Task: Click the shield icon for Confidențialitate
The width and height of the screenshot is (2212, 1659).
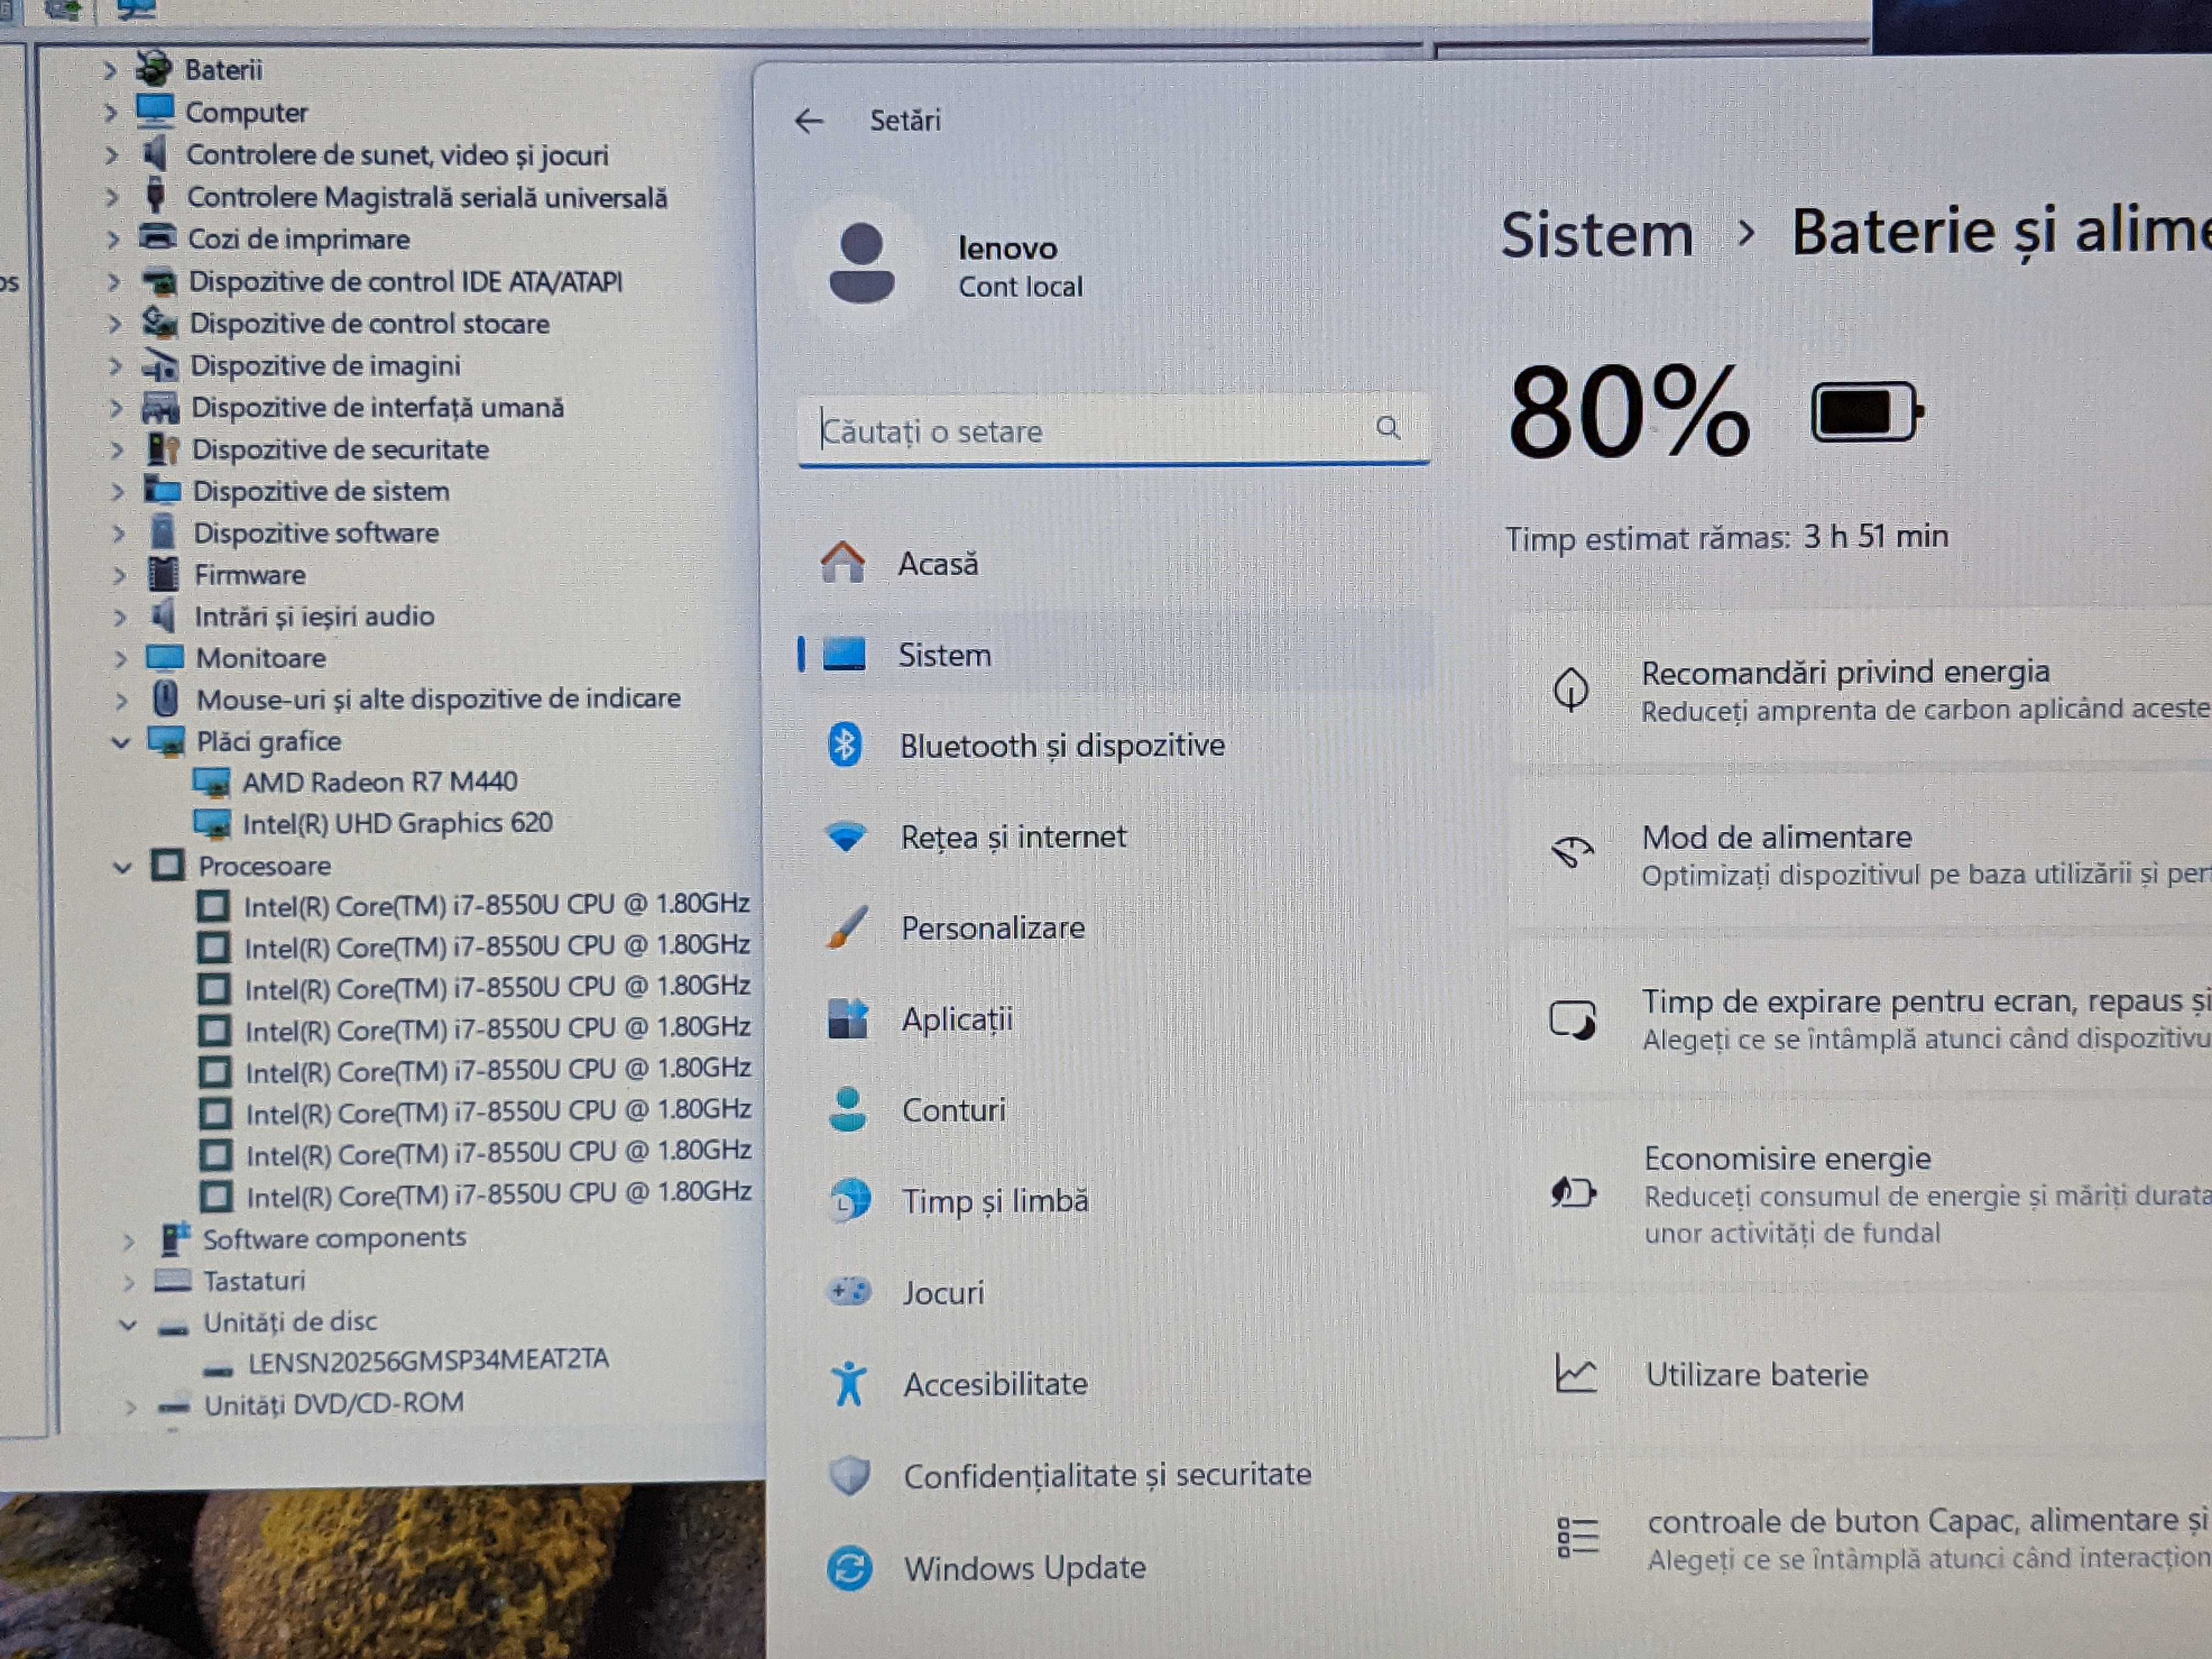Action: tap(850, 1475)
